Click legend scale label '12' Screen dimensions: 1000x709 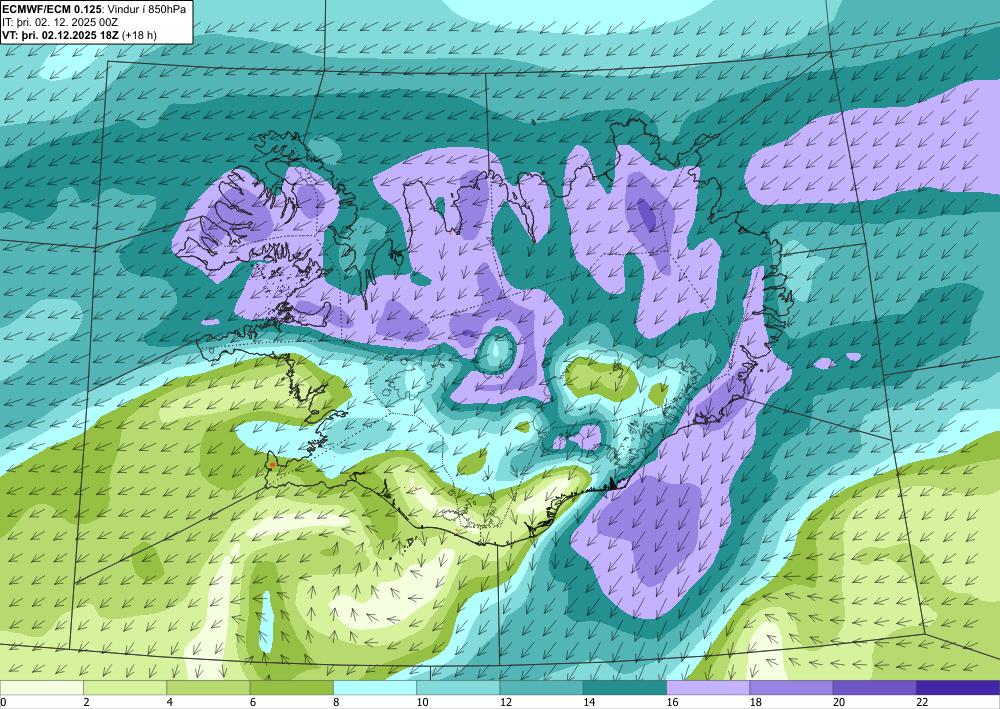click(506, 702)
